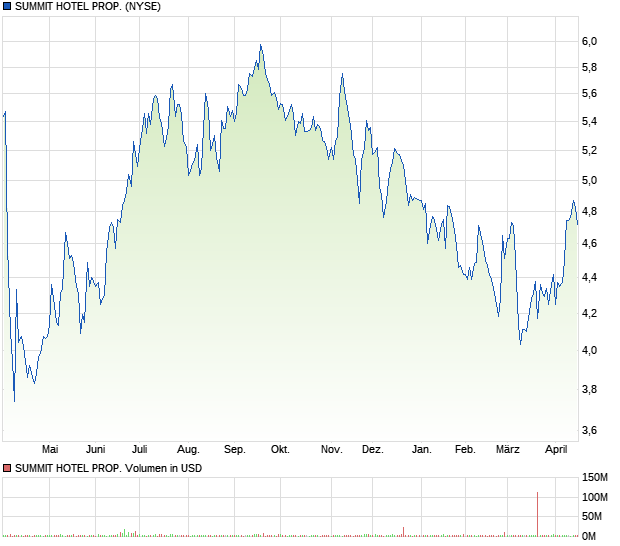
Task: Click 'SUMMIT HOTEL PROP. Volumen in USD' label
Action: pyautogui.click(x=108, y=468)
